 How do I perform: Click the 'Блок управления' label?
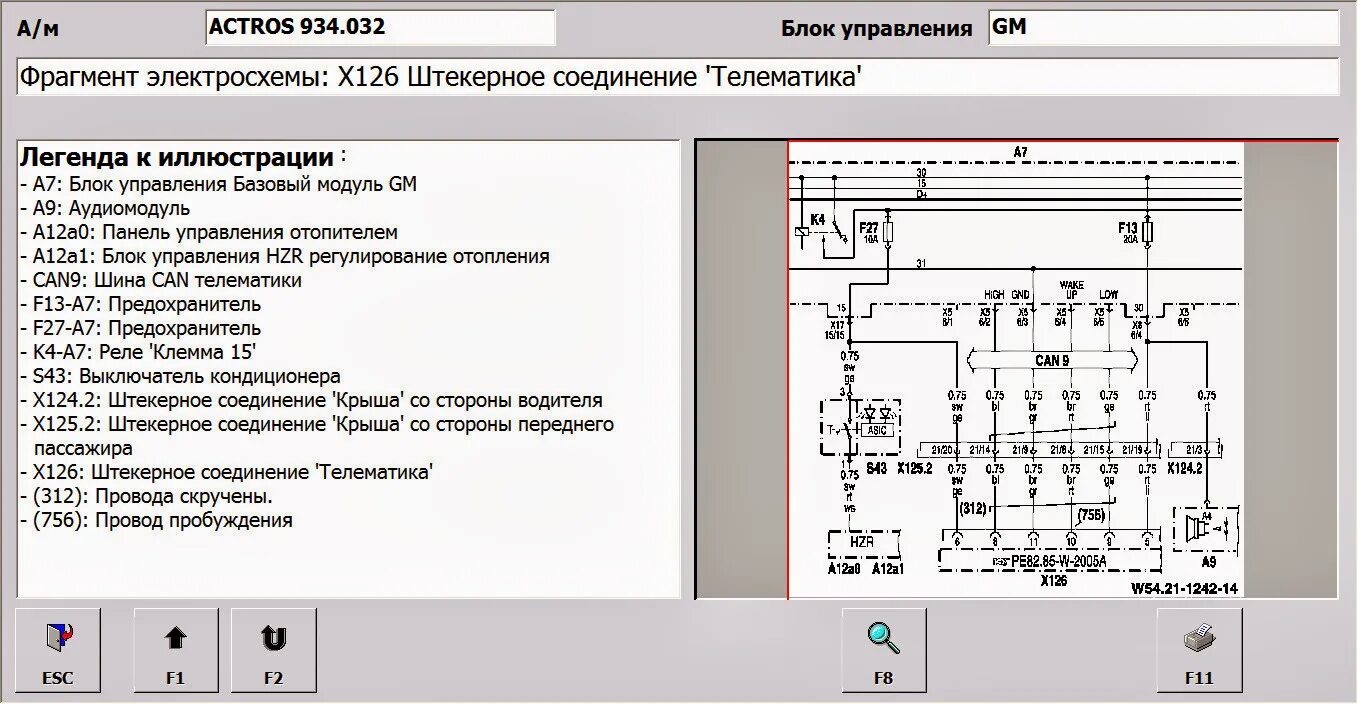[876, 29]
